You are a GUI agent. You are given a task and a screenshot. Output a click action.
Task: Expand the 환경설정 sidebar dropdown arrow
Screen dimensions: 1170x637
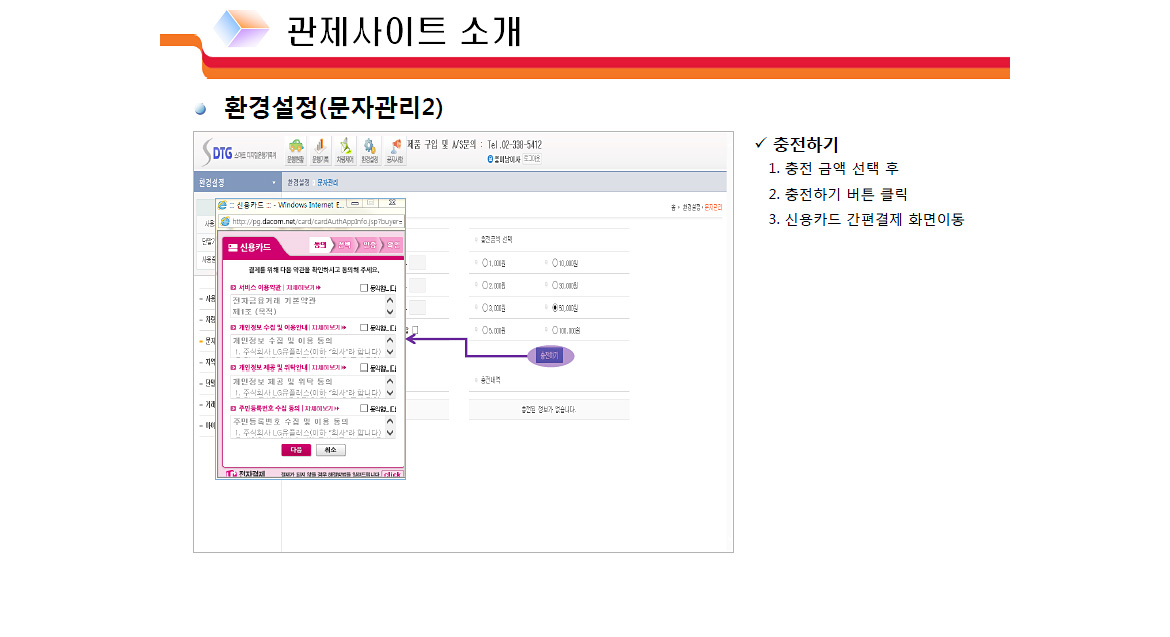(274, 183)
